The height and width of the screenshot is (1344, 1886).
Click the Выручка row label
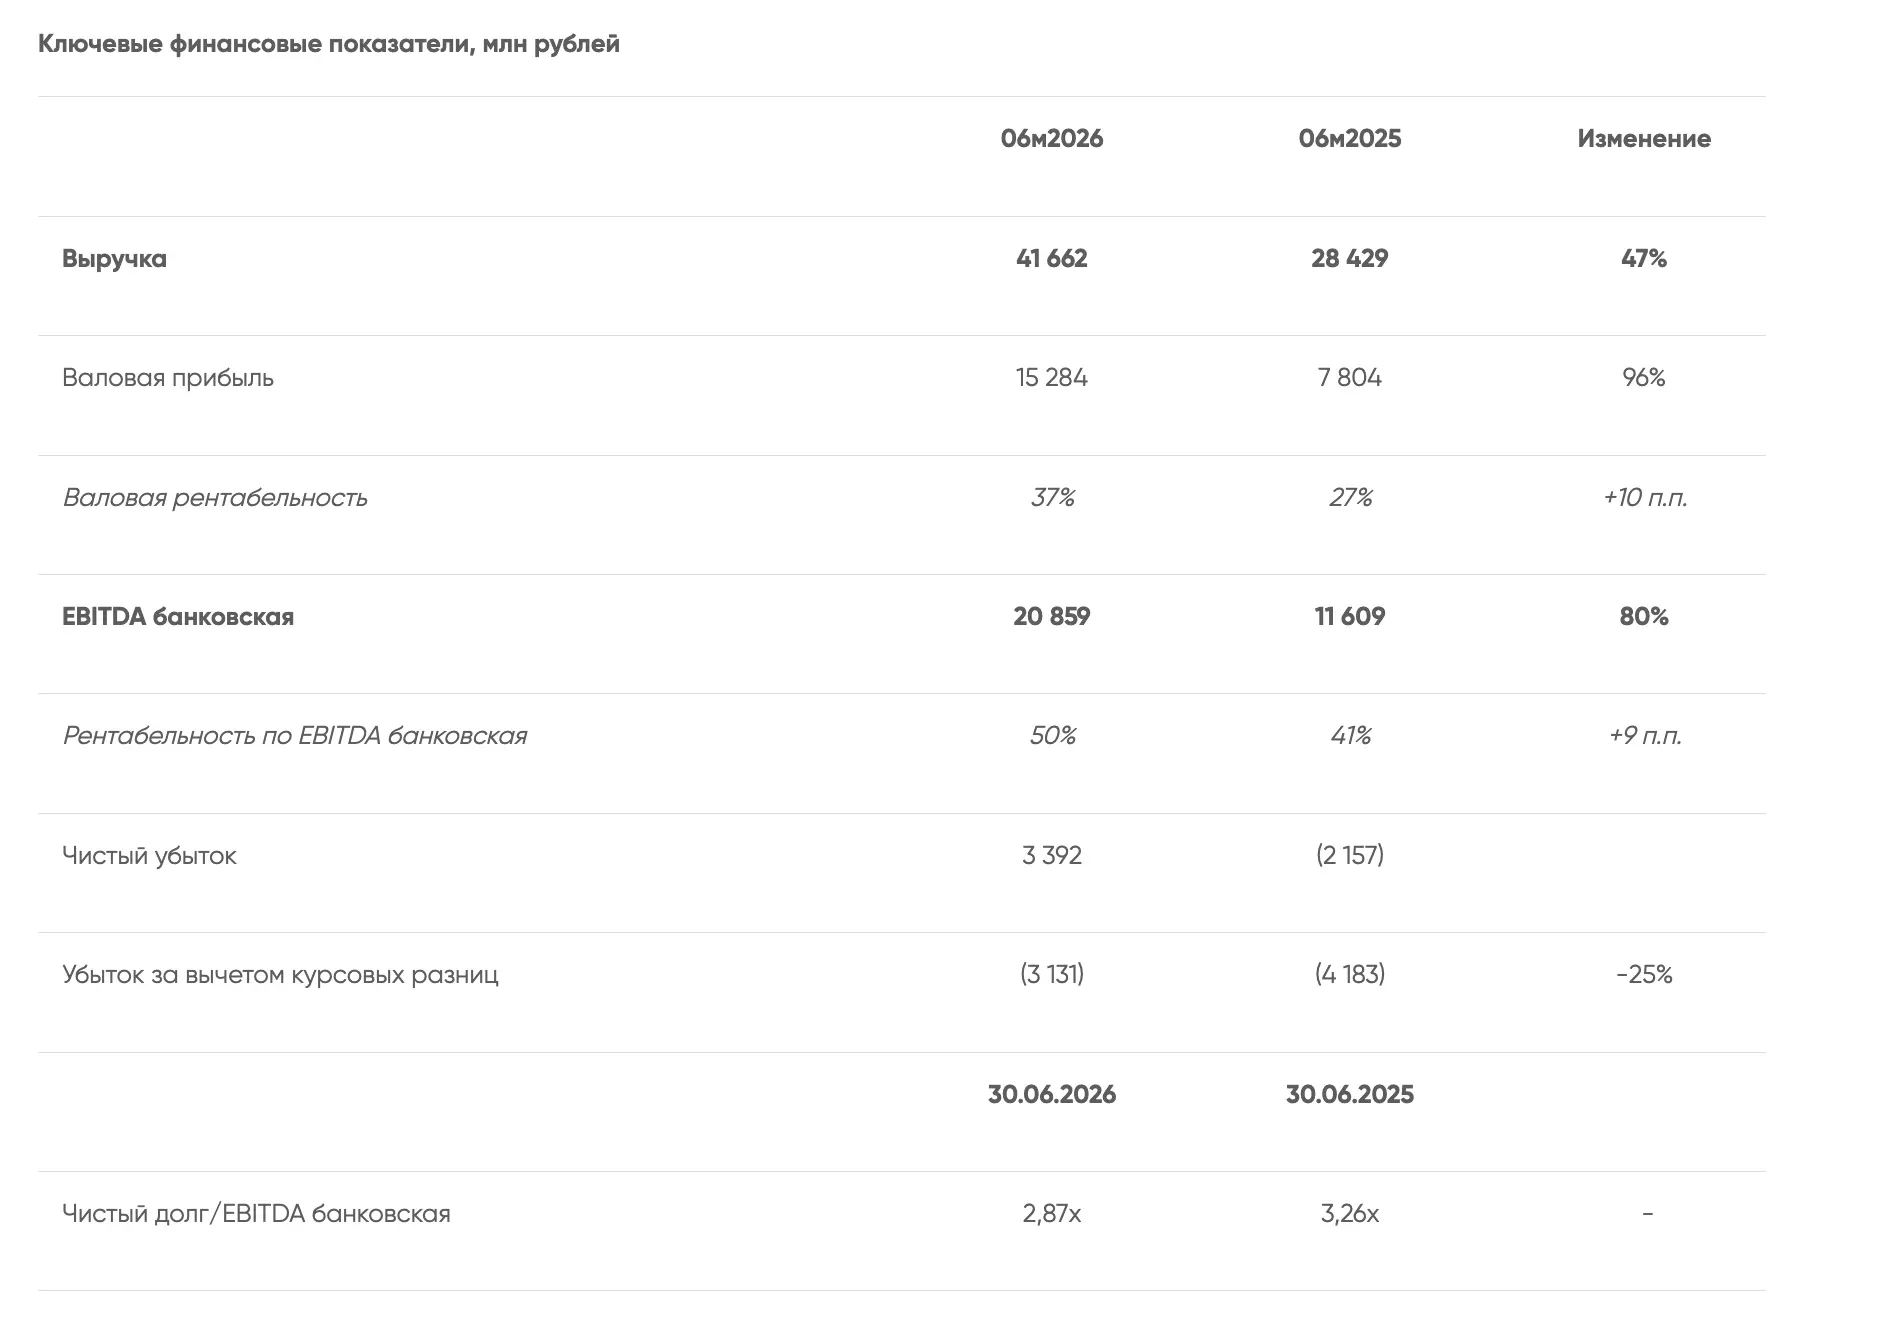(114, 259)
